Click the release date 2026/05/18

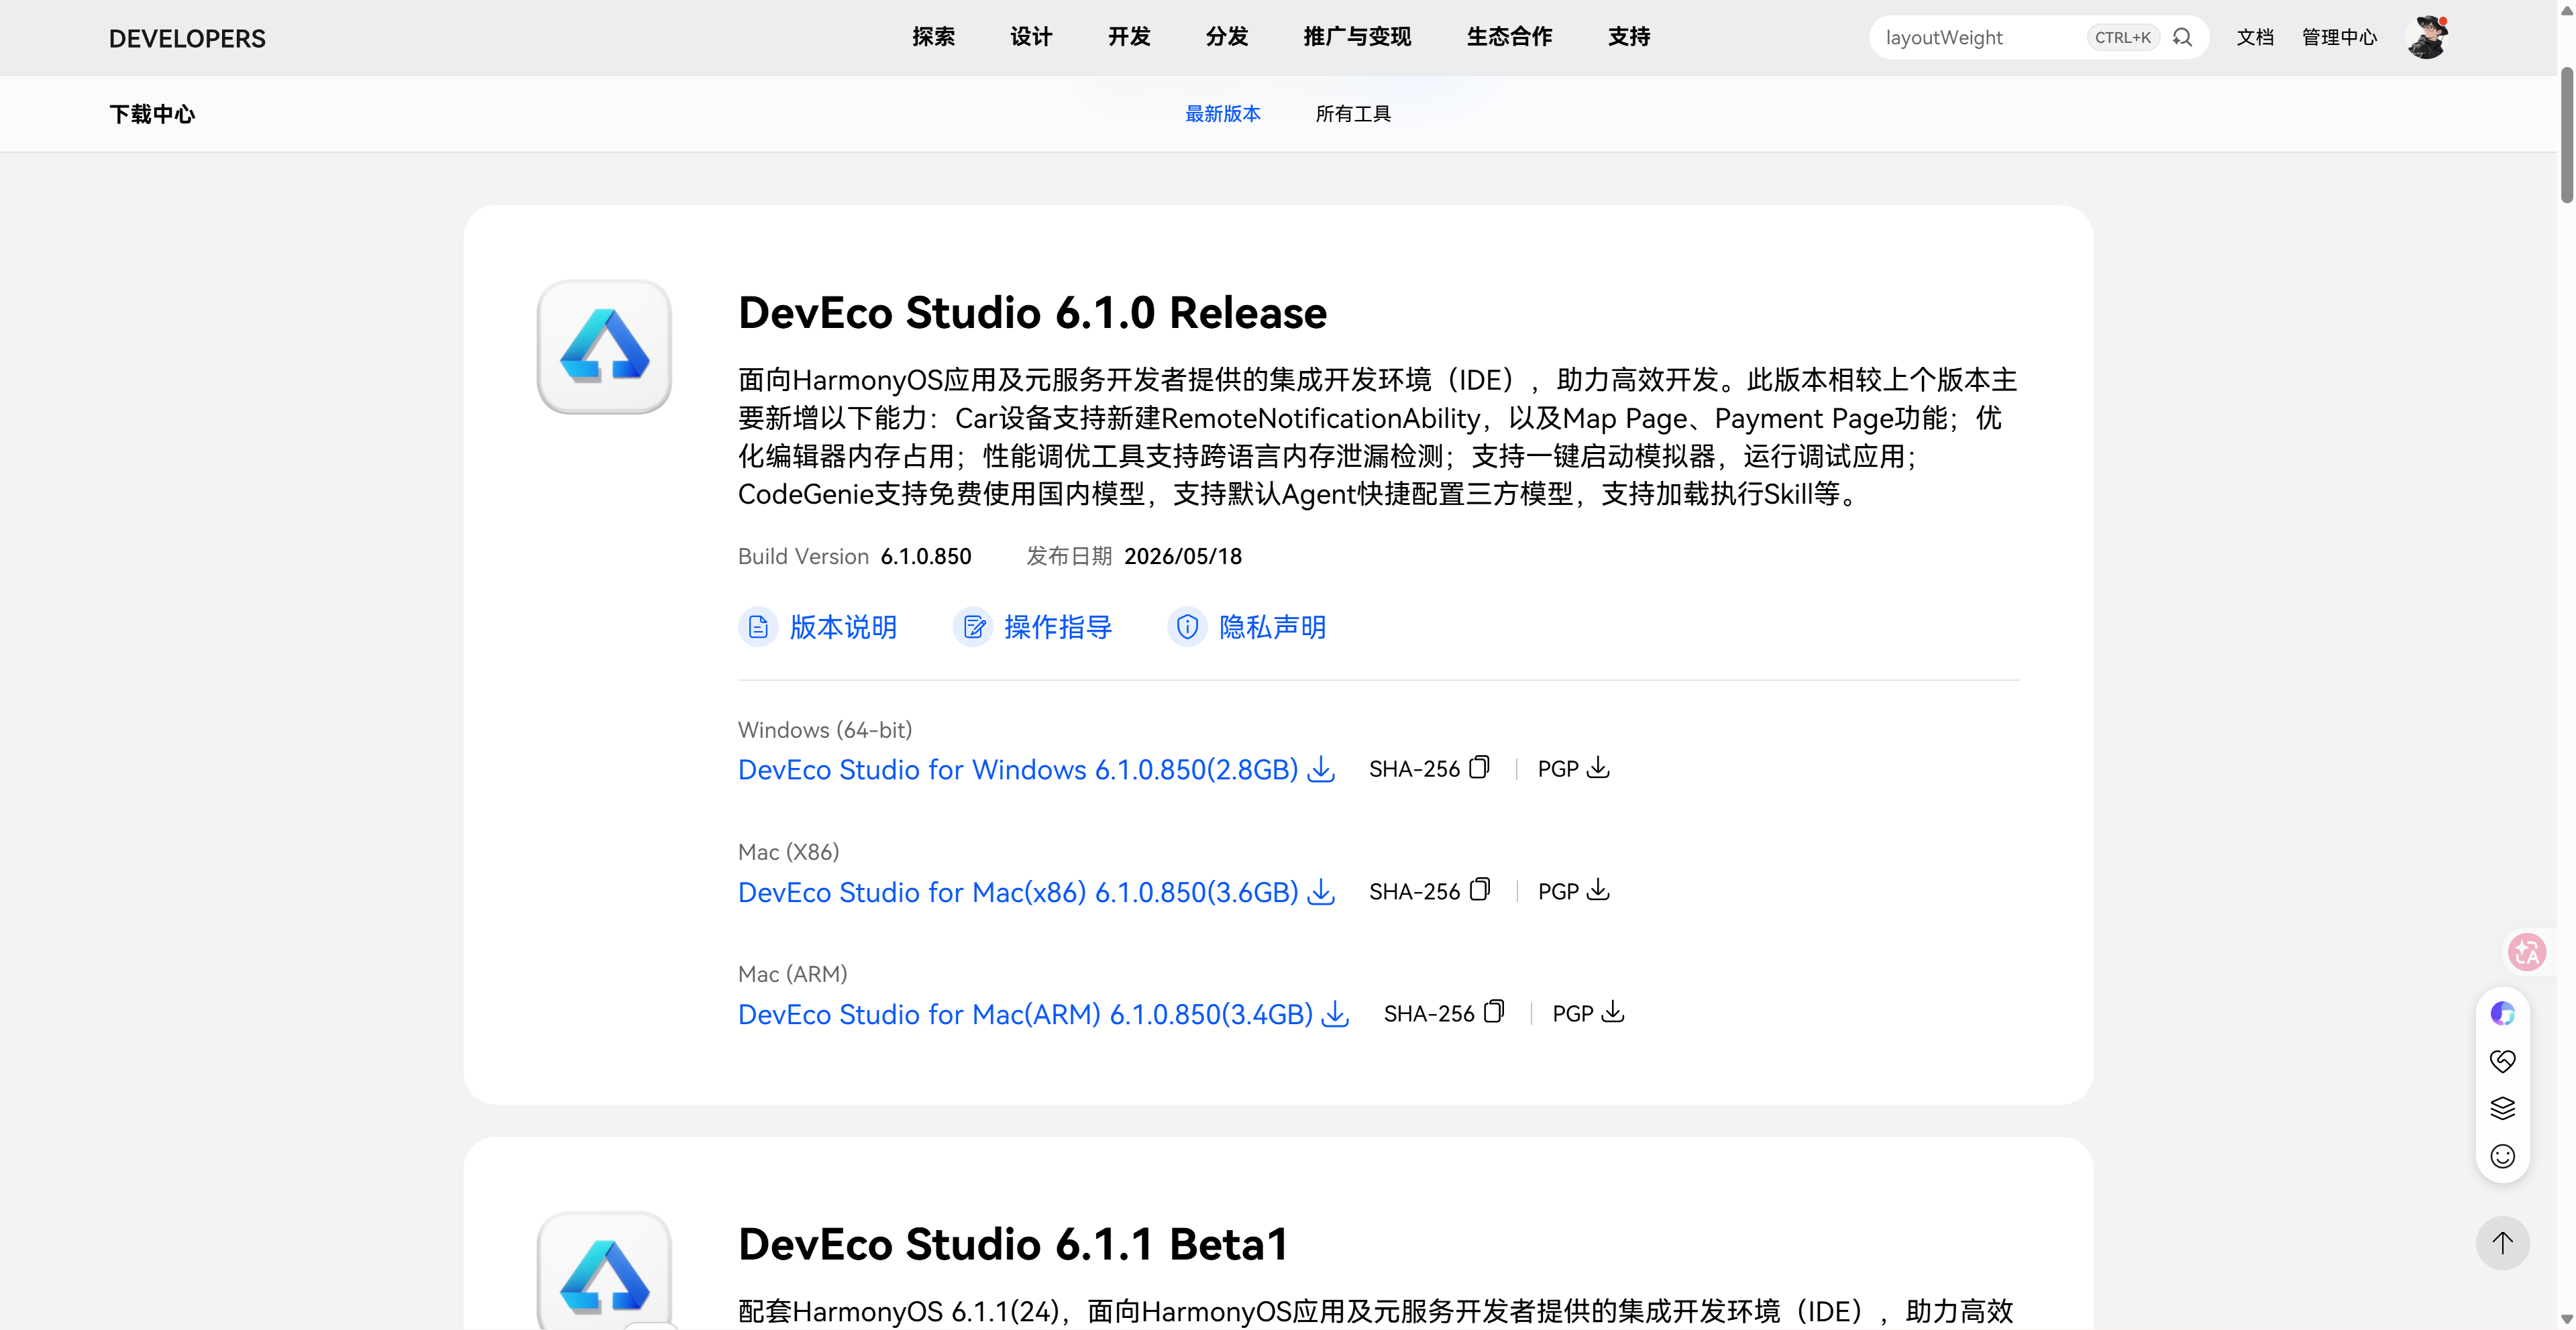[x=1183, y=556]
